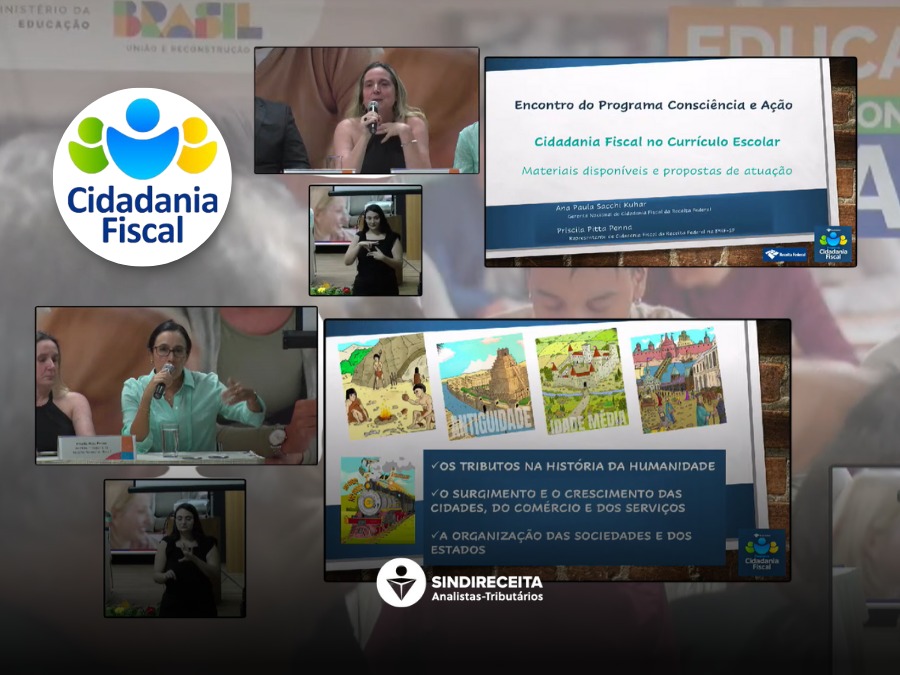Click the small Cidadania Fiscal logo on the title slide
900x675 pixels.
point(833,244)
